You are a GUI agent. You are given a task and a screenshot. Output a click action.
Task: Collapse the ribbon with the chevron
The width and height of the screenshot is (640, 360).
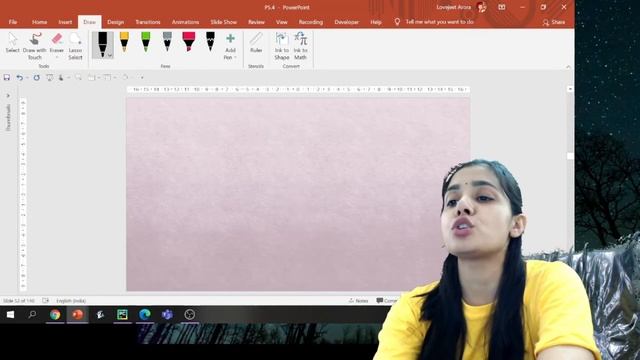(x=568, y=67)
